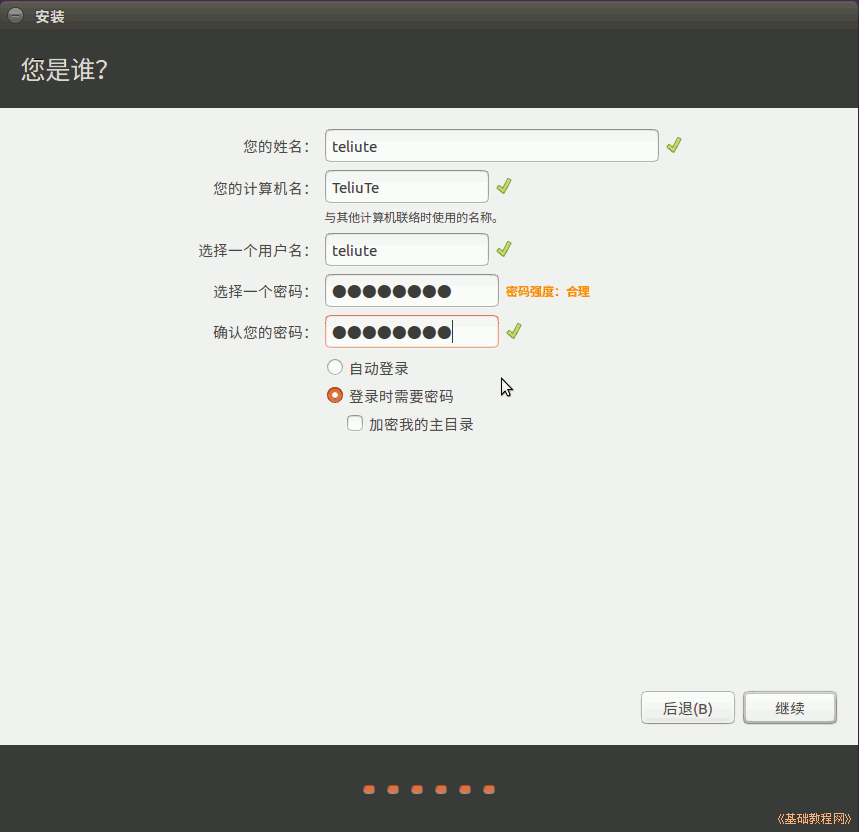Click the 与其他计算机联络时使用的名称 hint text

[x=411, y=217]
